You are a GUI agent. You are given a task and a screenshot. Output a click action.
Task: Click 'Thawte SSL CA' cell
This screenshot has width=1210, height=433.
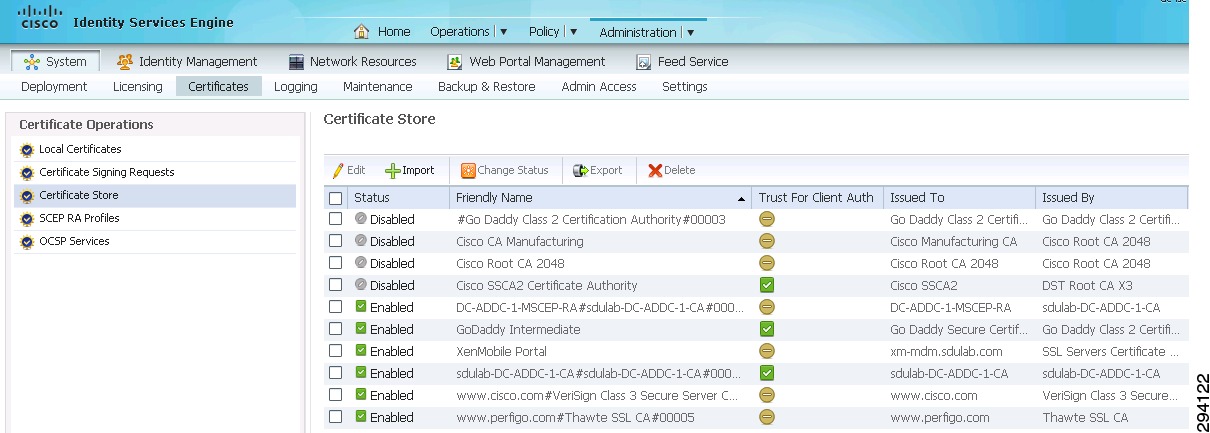1085,418
